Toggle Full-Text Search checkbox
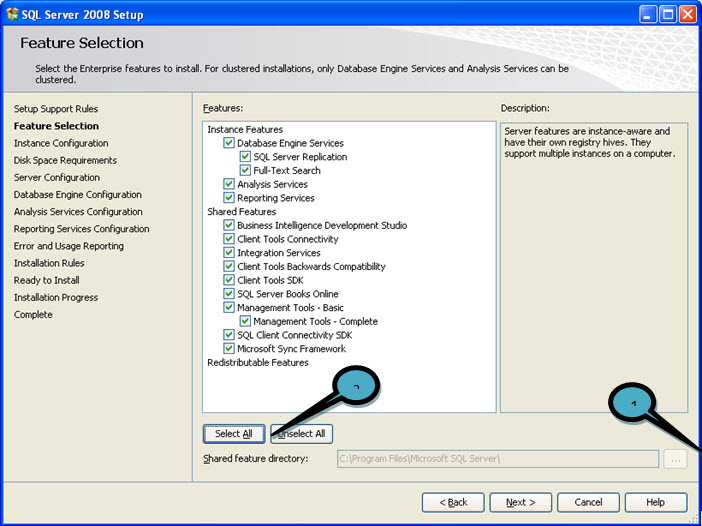 coord(245,170)
